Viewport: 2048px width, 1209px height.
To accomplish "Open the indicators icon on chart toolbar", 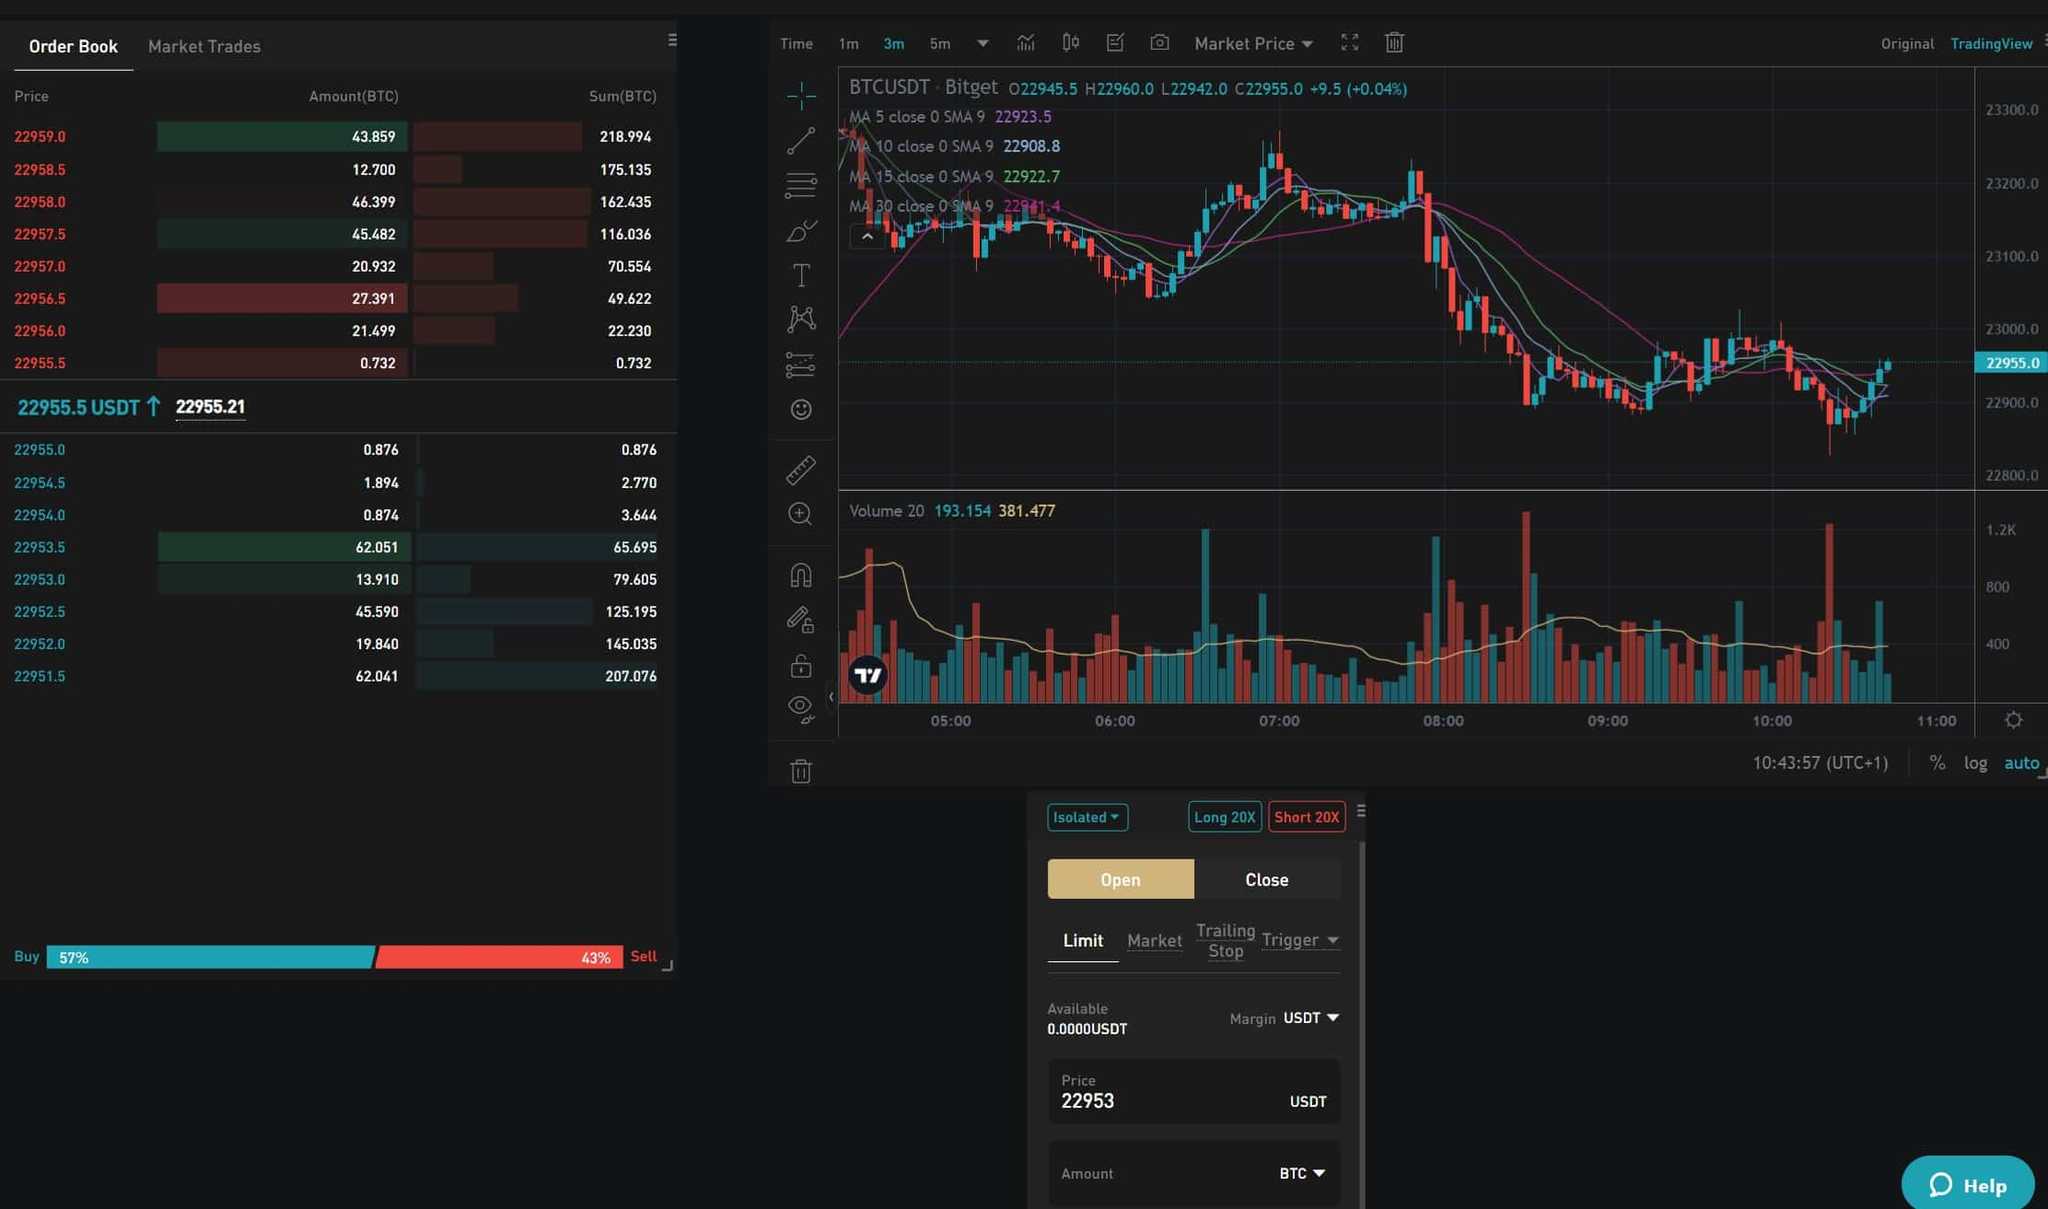I will [x=1025, y=43].
